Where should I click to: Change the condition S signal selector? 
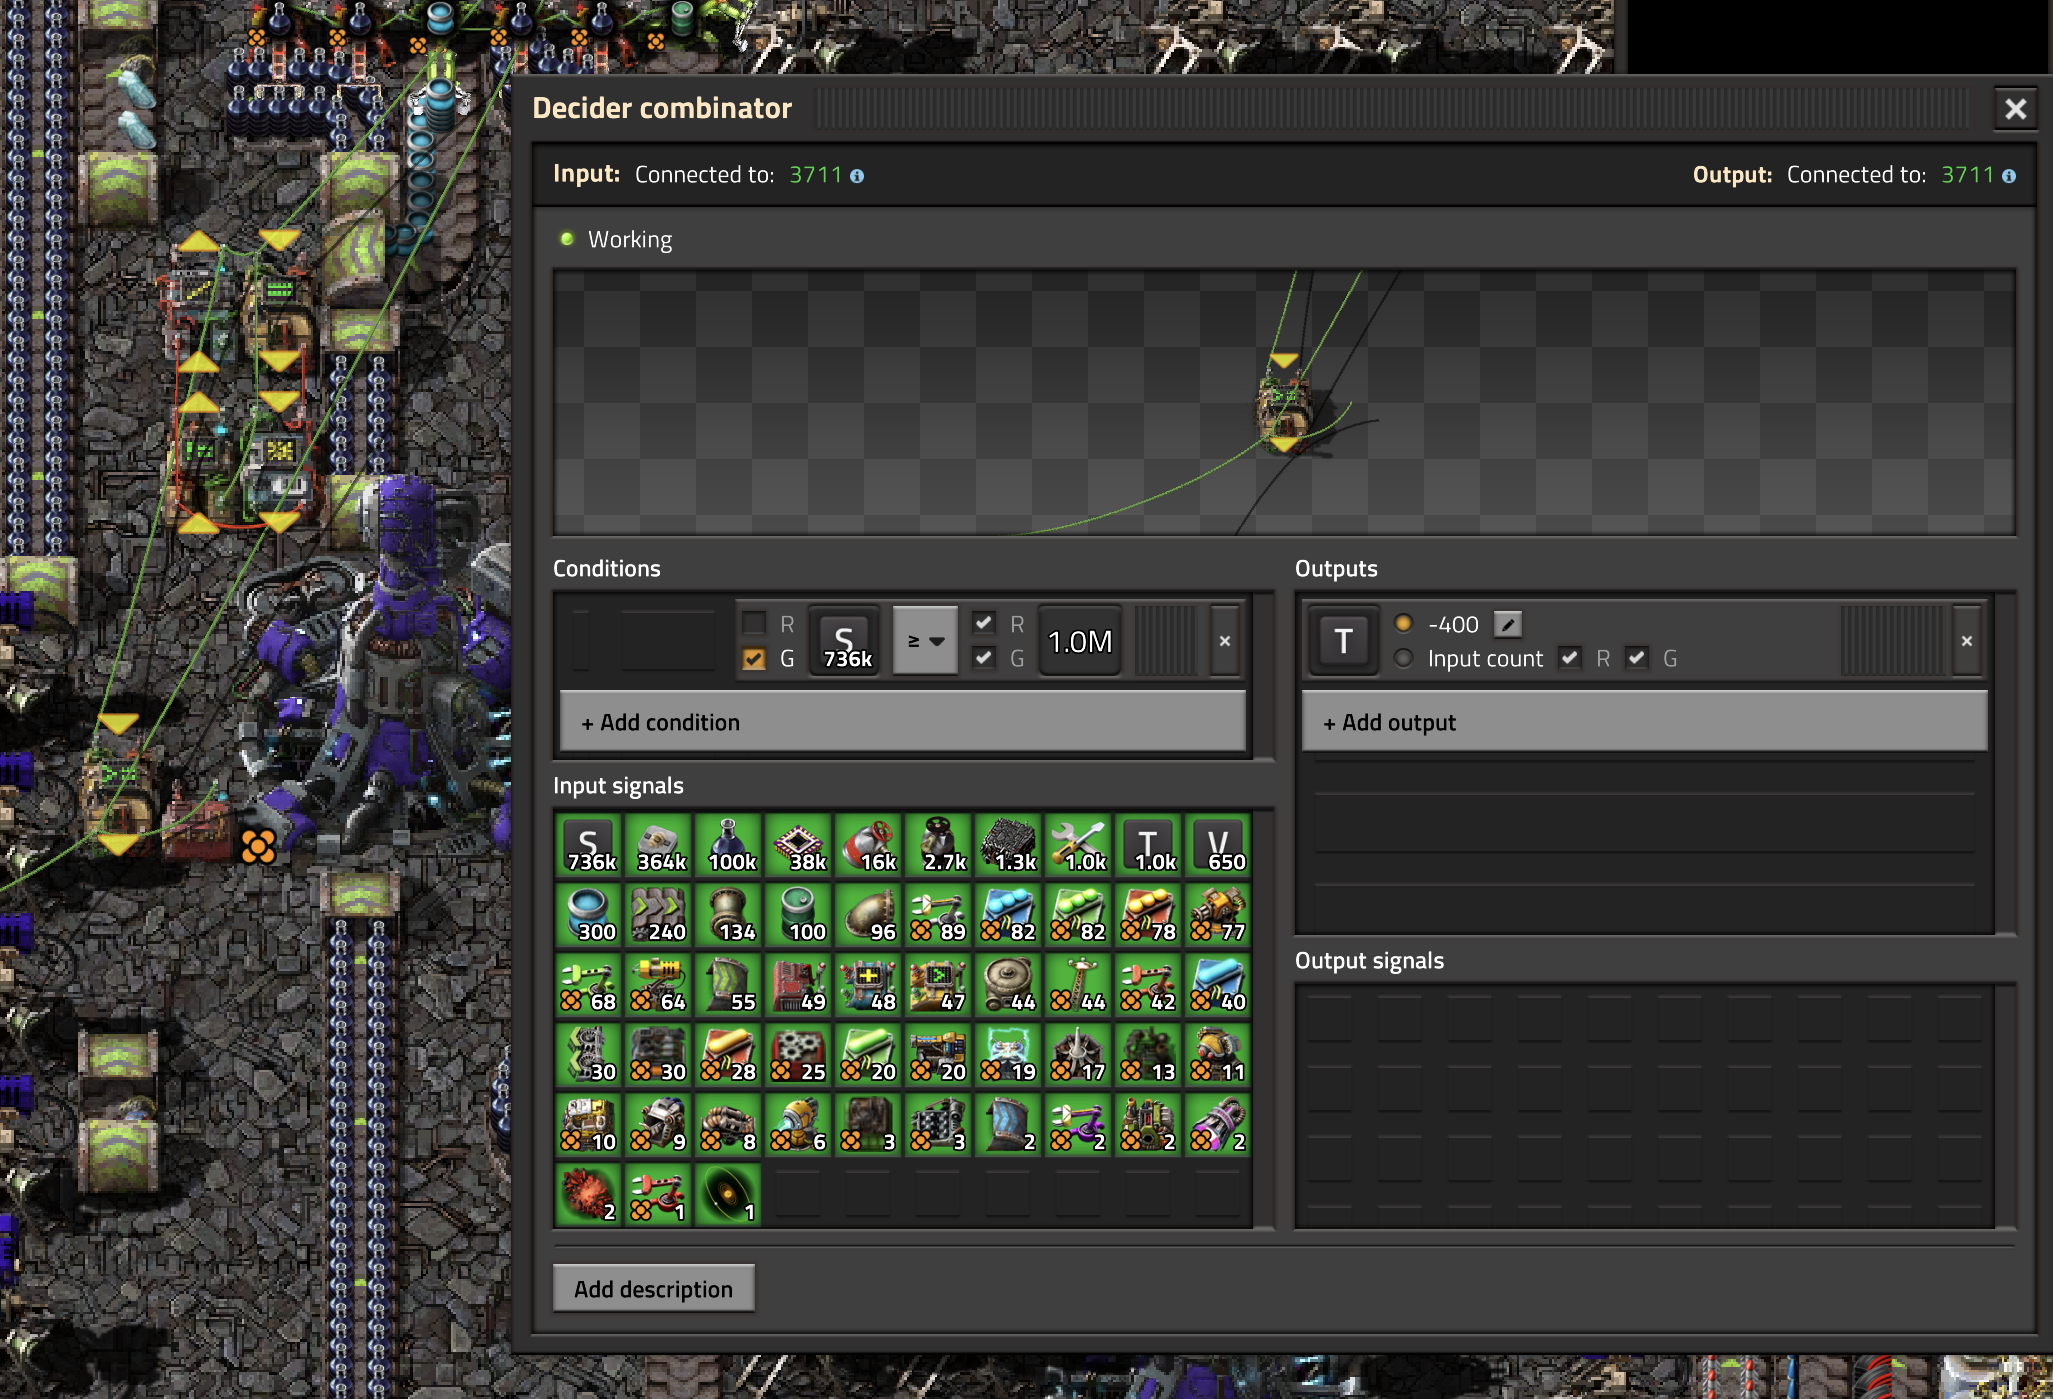pyautogui.click(x=845, y=641)
